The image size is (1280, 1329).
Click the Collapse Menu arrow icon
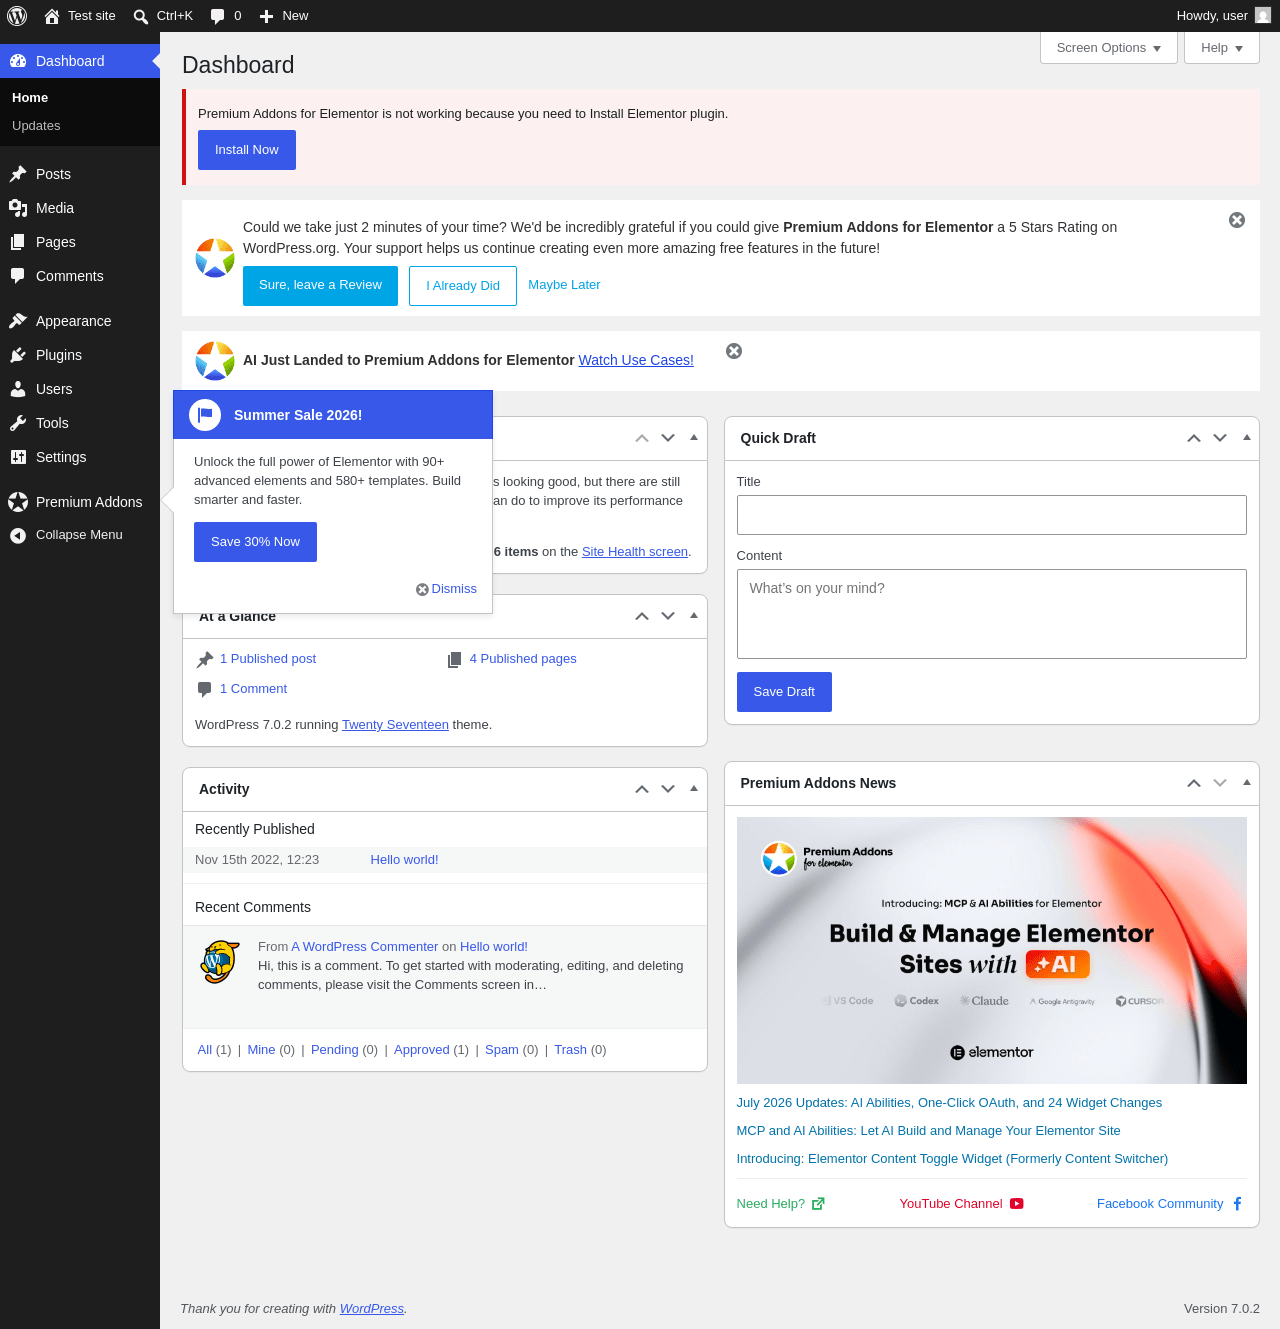pos(18,536)
